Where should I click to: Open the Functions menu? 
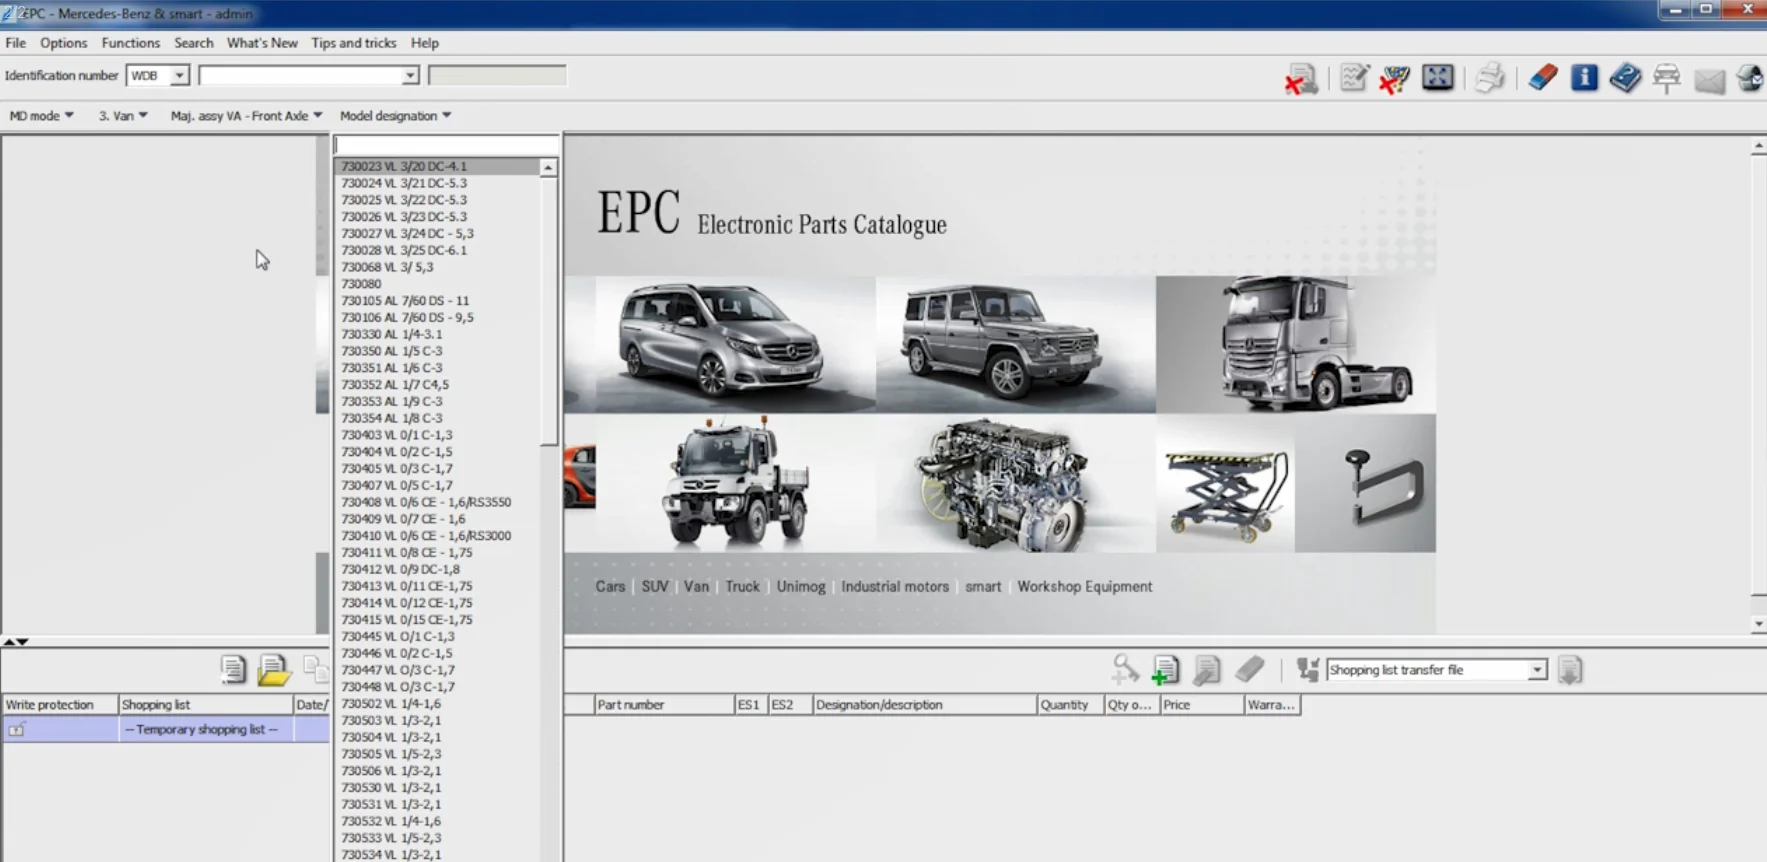pos(130,43)
